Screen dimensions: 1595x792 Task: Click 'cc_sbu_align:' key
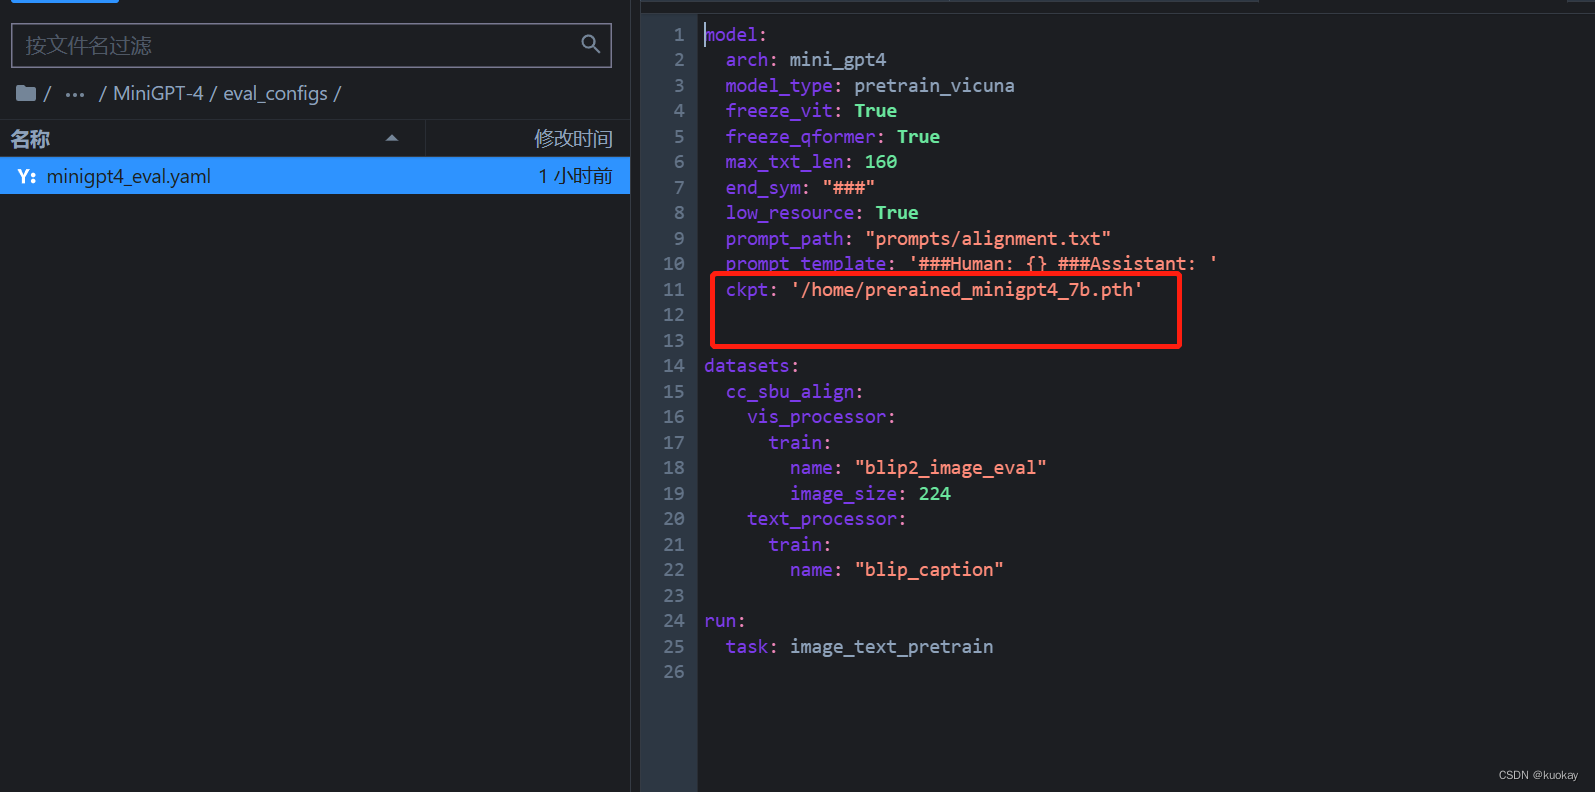point(794,392)
